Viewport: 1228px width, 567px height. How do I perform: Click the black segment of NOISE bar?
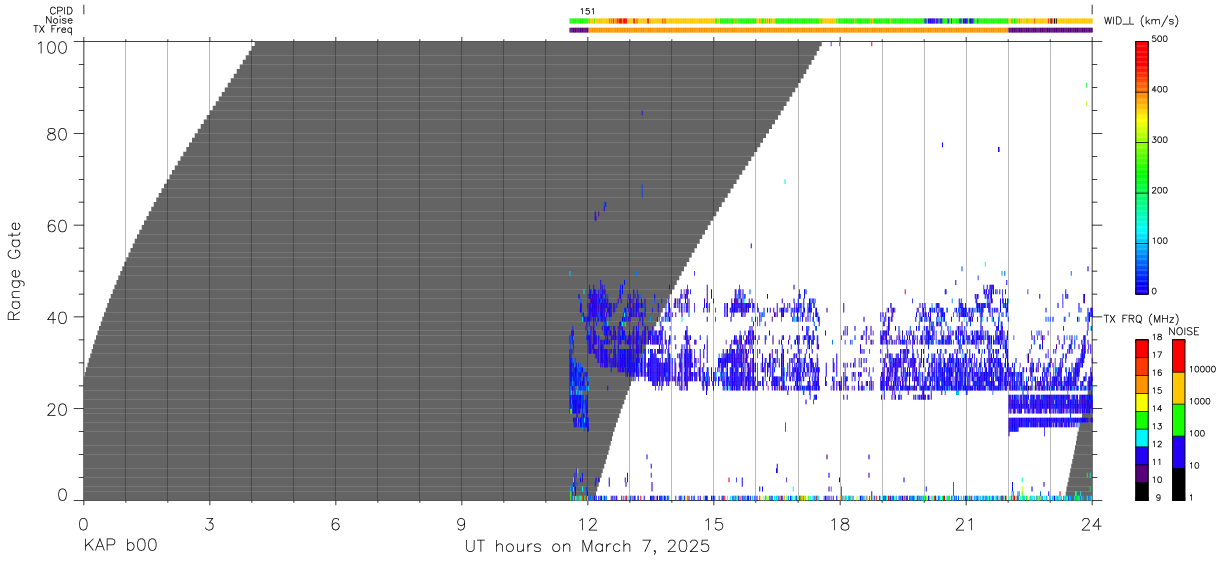click(x=1179, y=483)
